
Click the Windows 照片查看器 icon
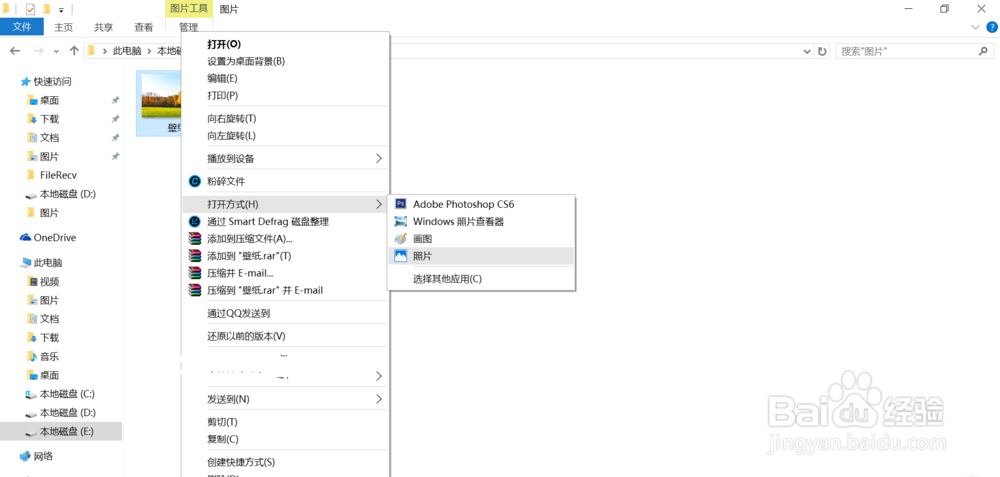[x=401, y=222]
